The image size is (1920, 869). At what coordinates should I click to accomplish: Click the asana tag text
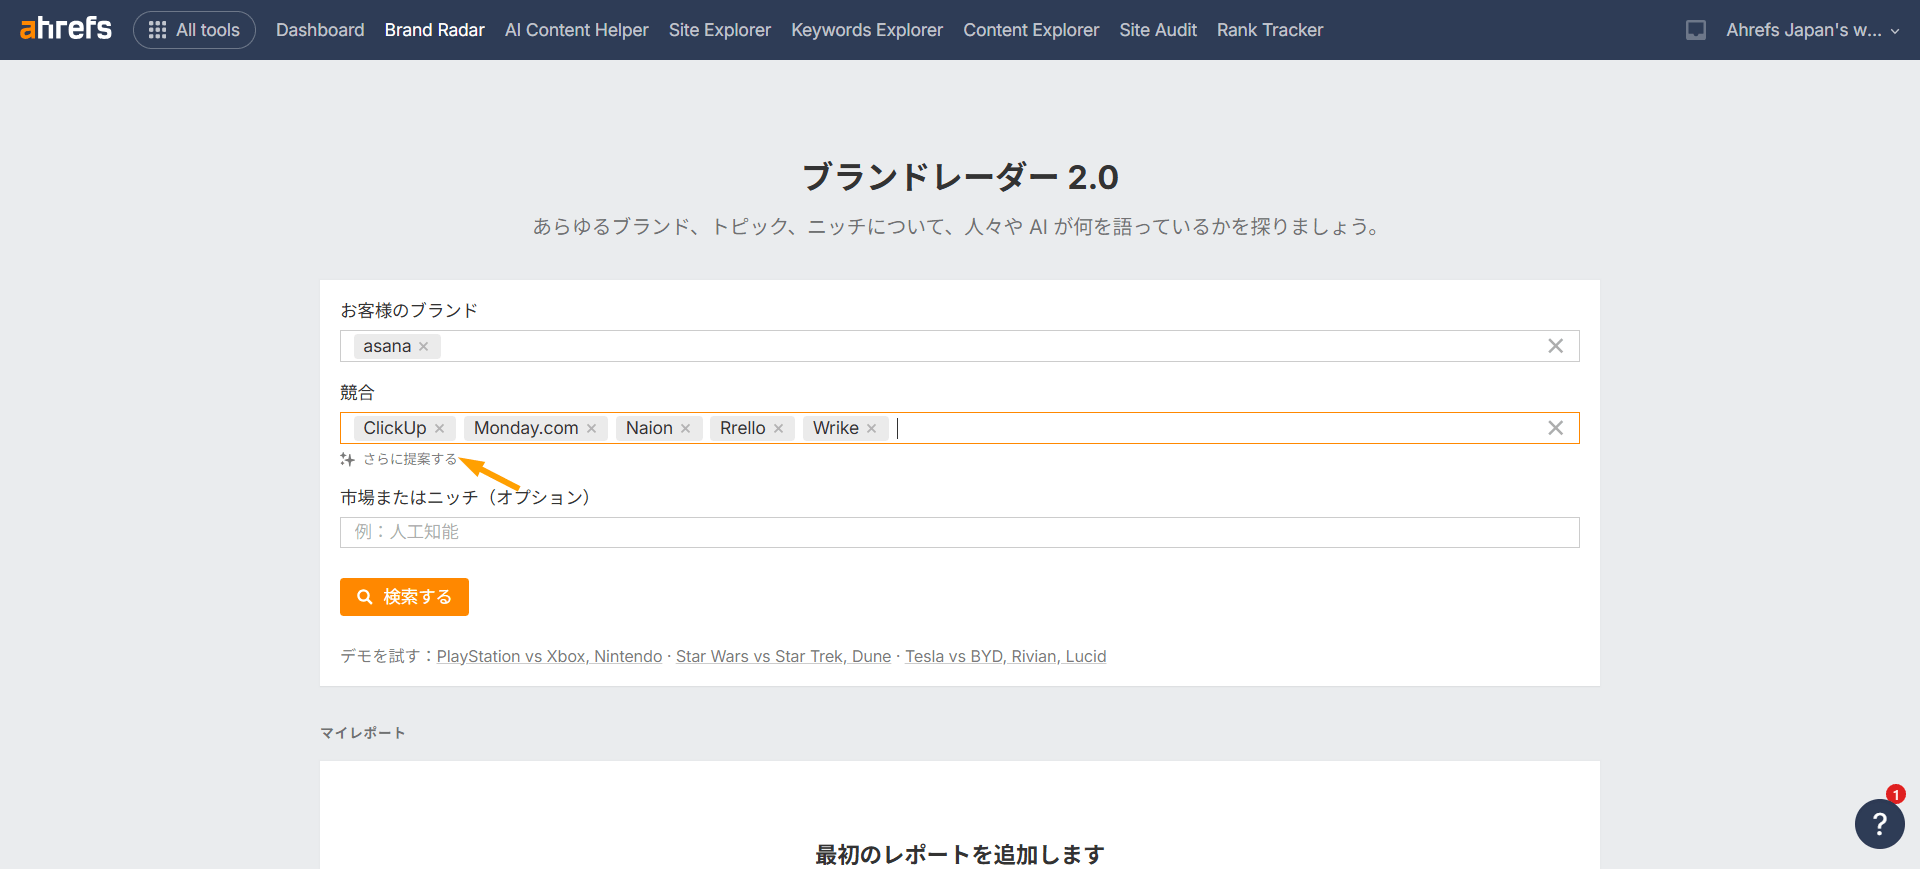[387, 346]
